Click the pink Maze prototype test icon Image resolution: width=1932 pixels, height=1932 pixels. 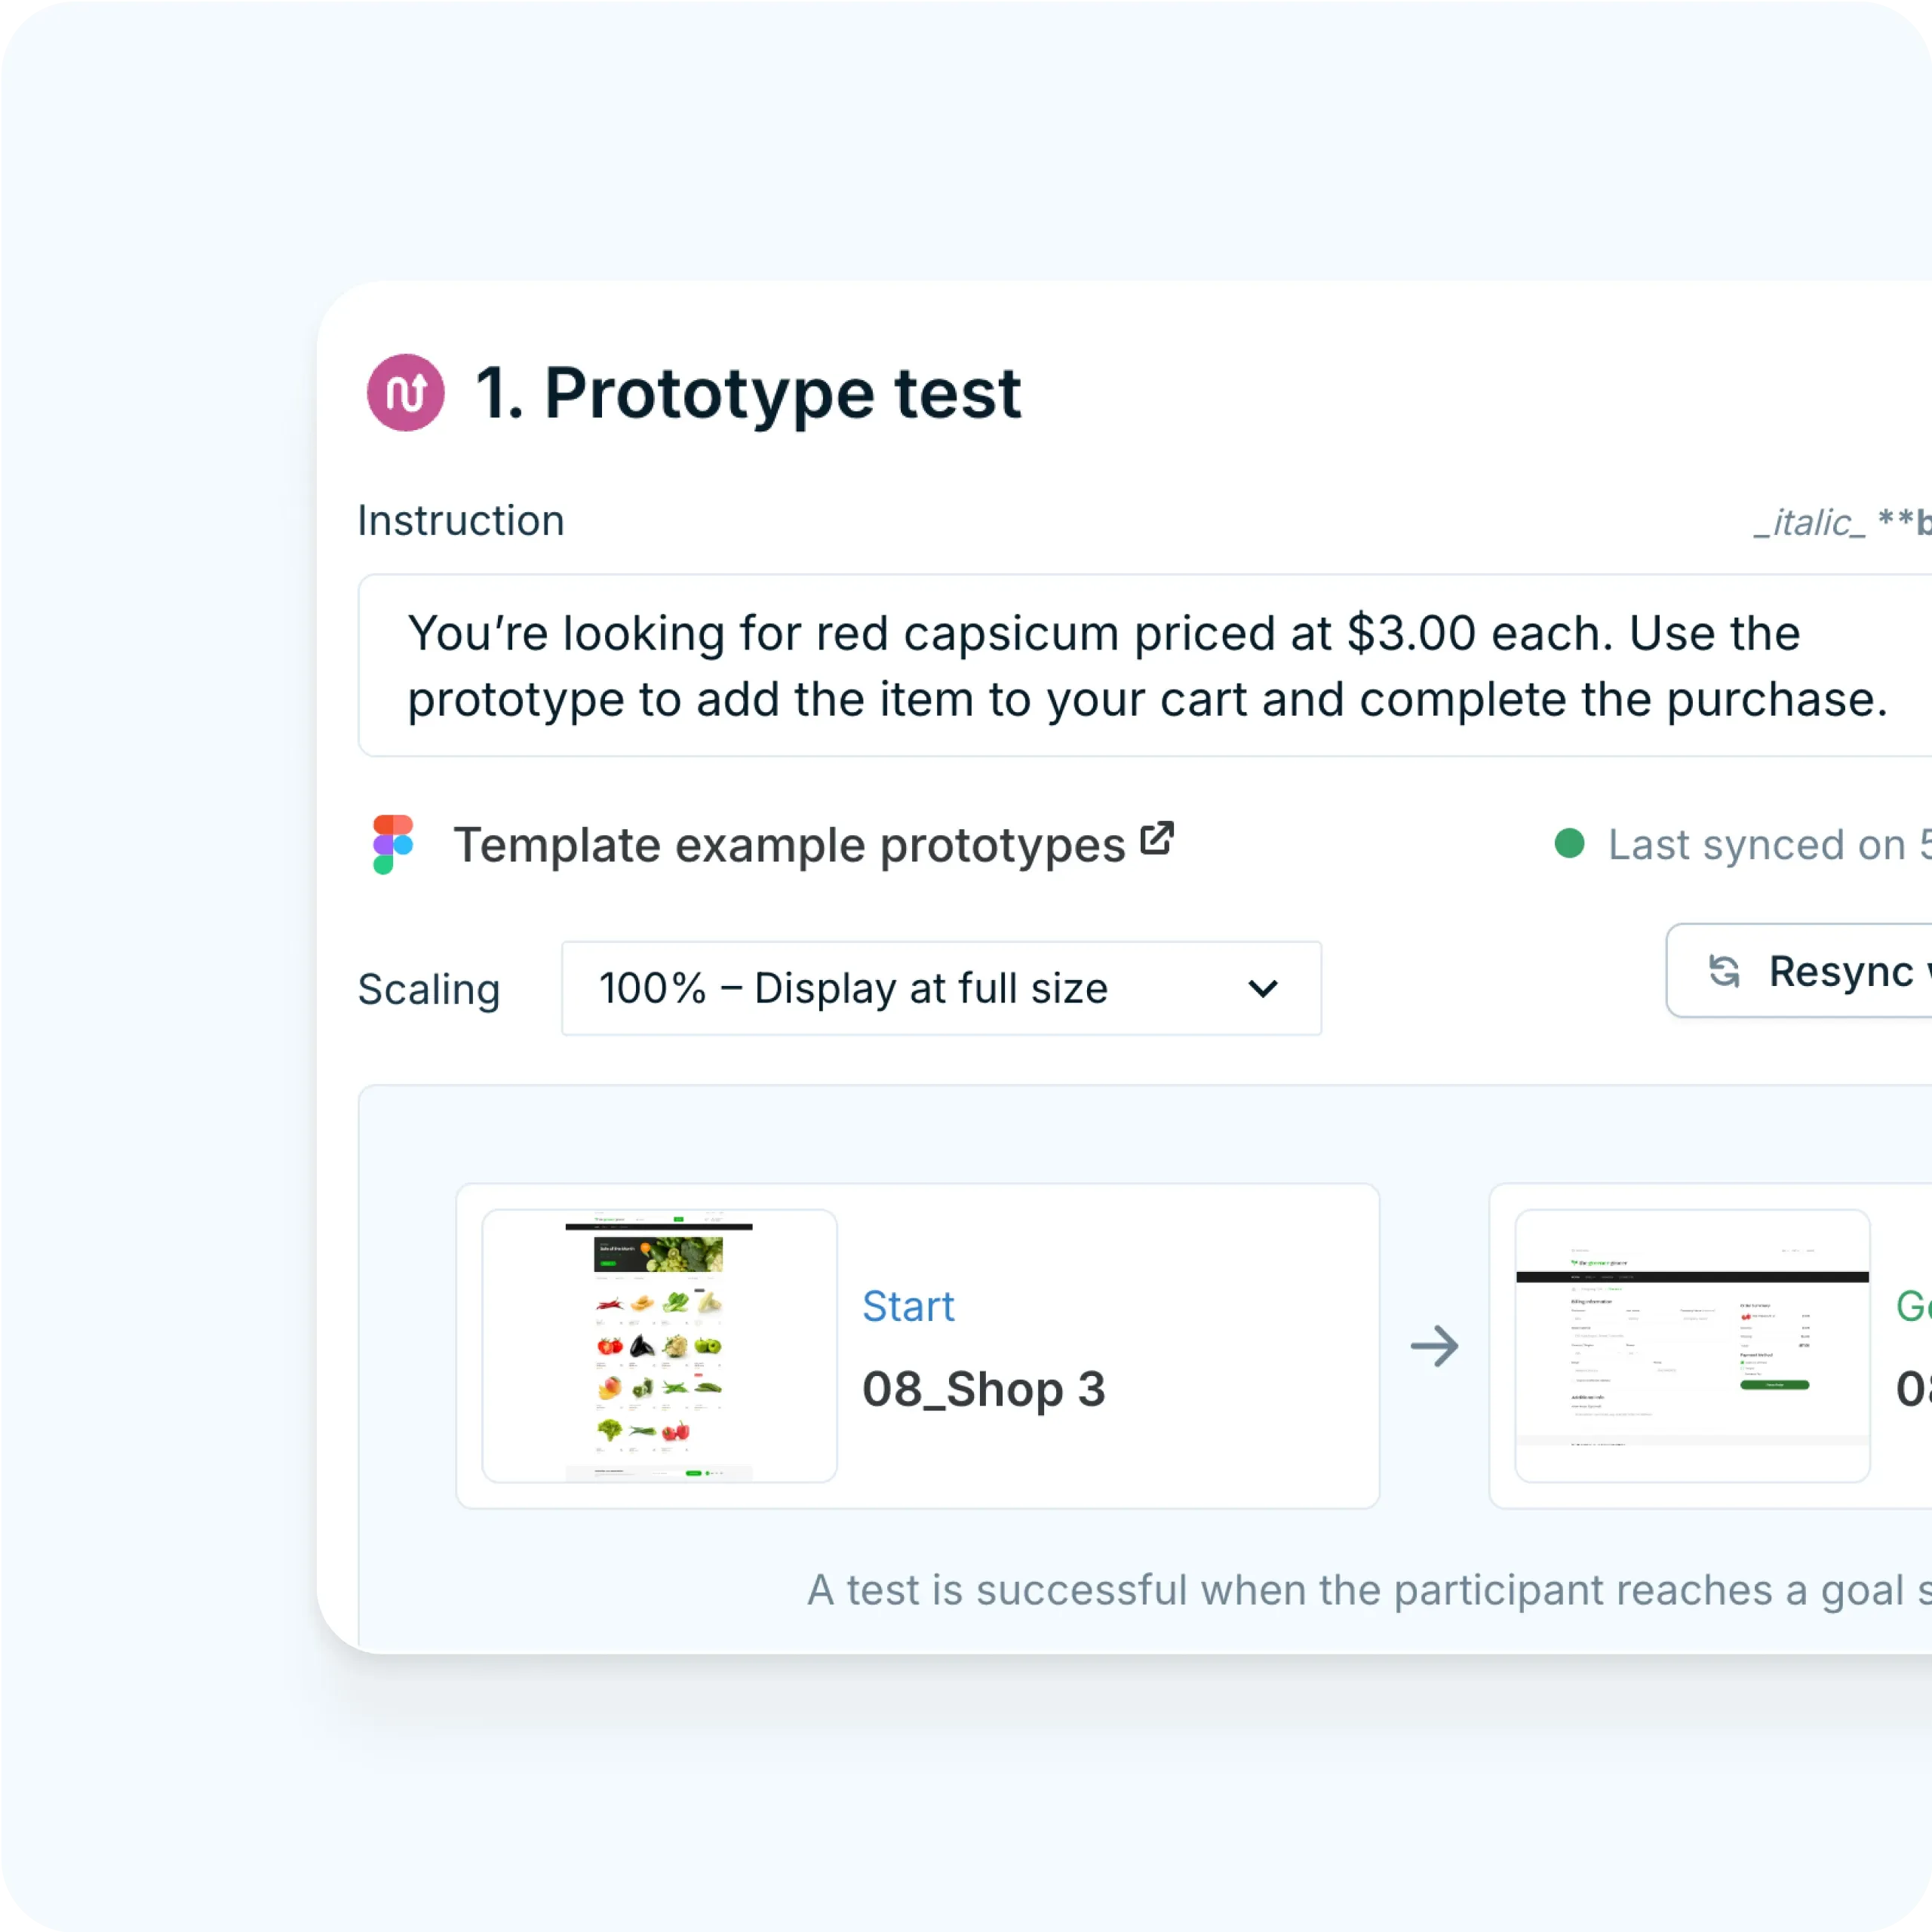tap(404, 392)
